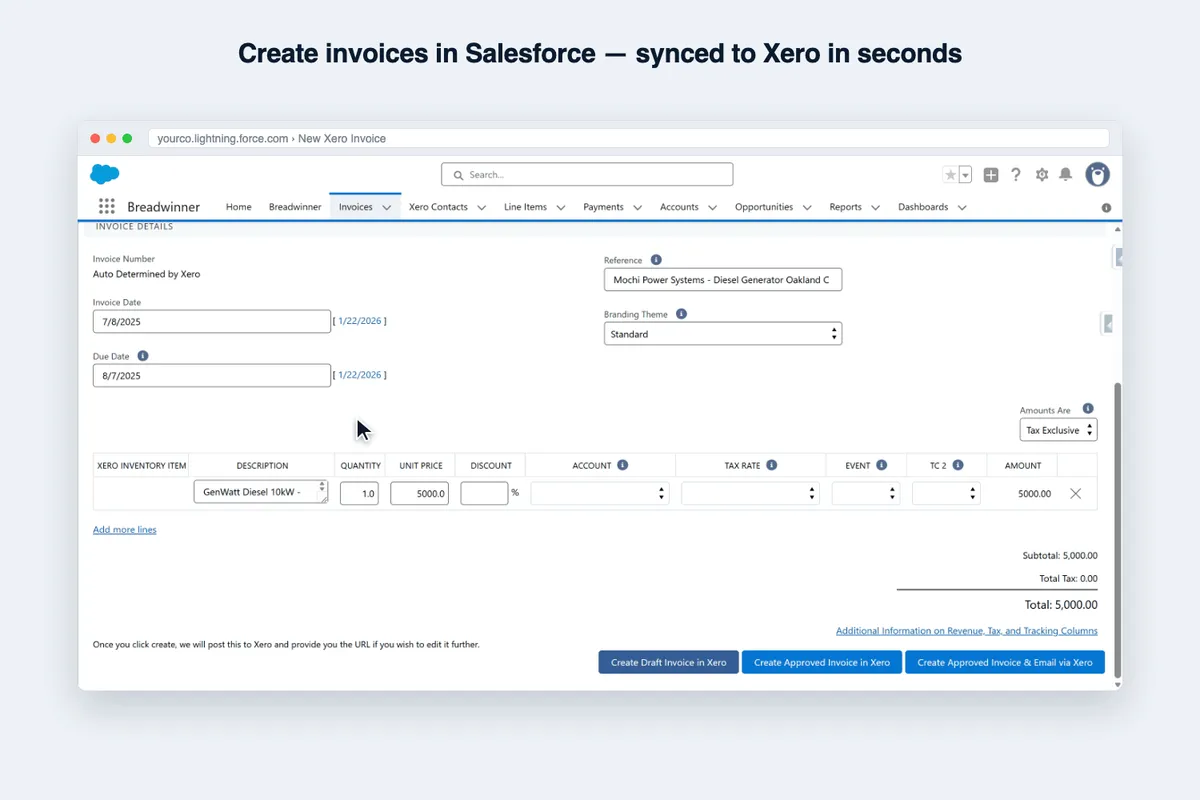This screenshot has height=800, width=1200.
Task: Open the Tax Exclusive amounts dropdown
Action: coord(1058,430)
